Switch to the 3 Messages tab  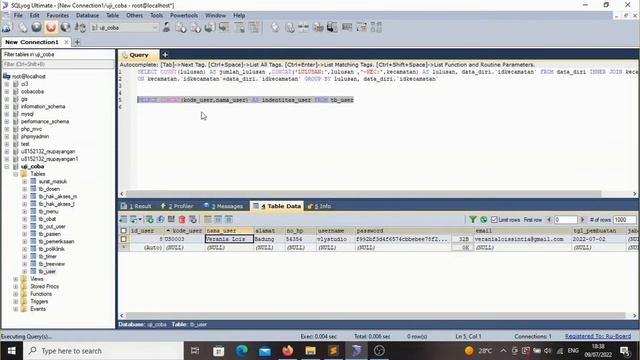pyautogui.click(x=224, y=206)
